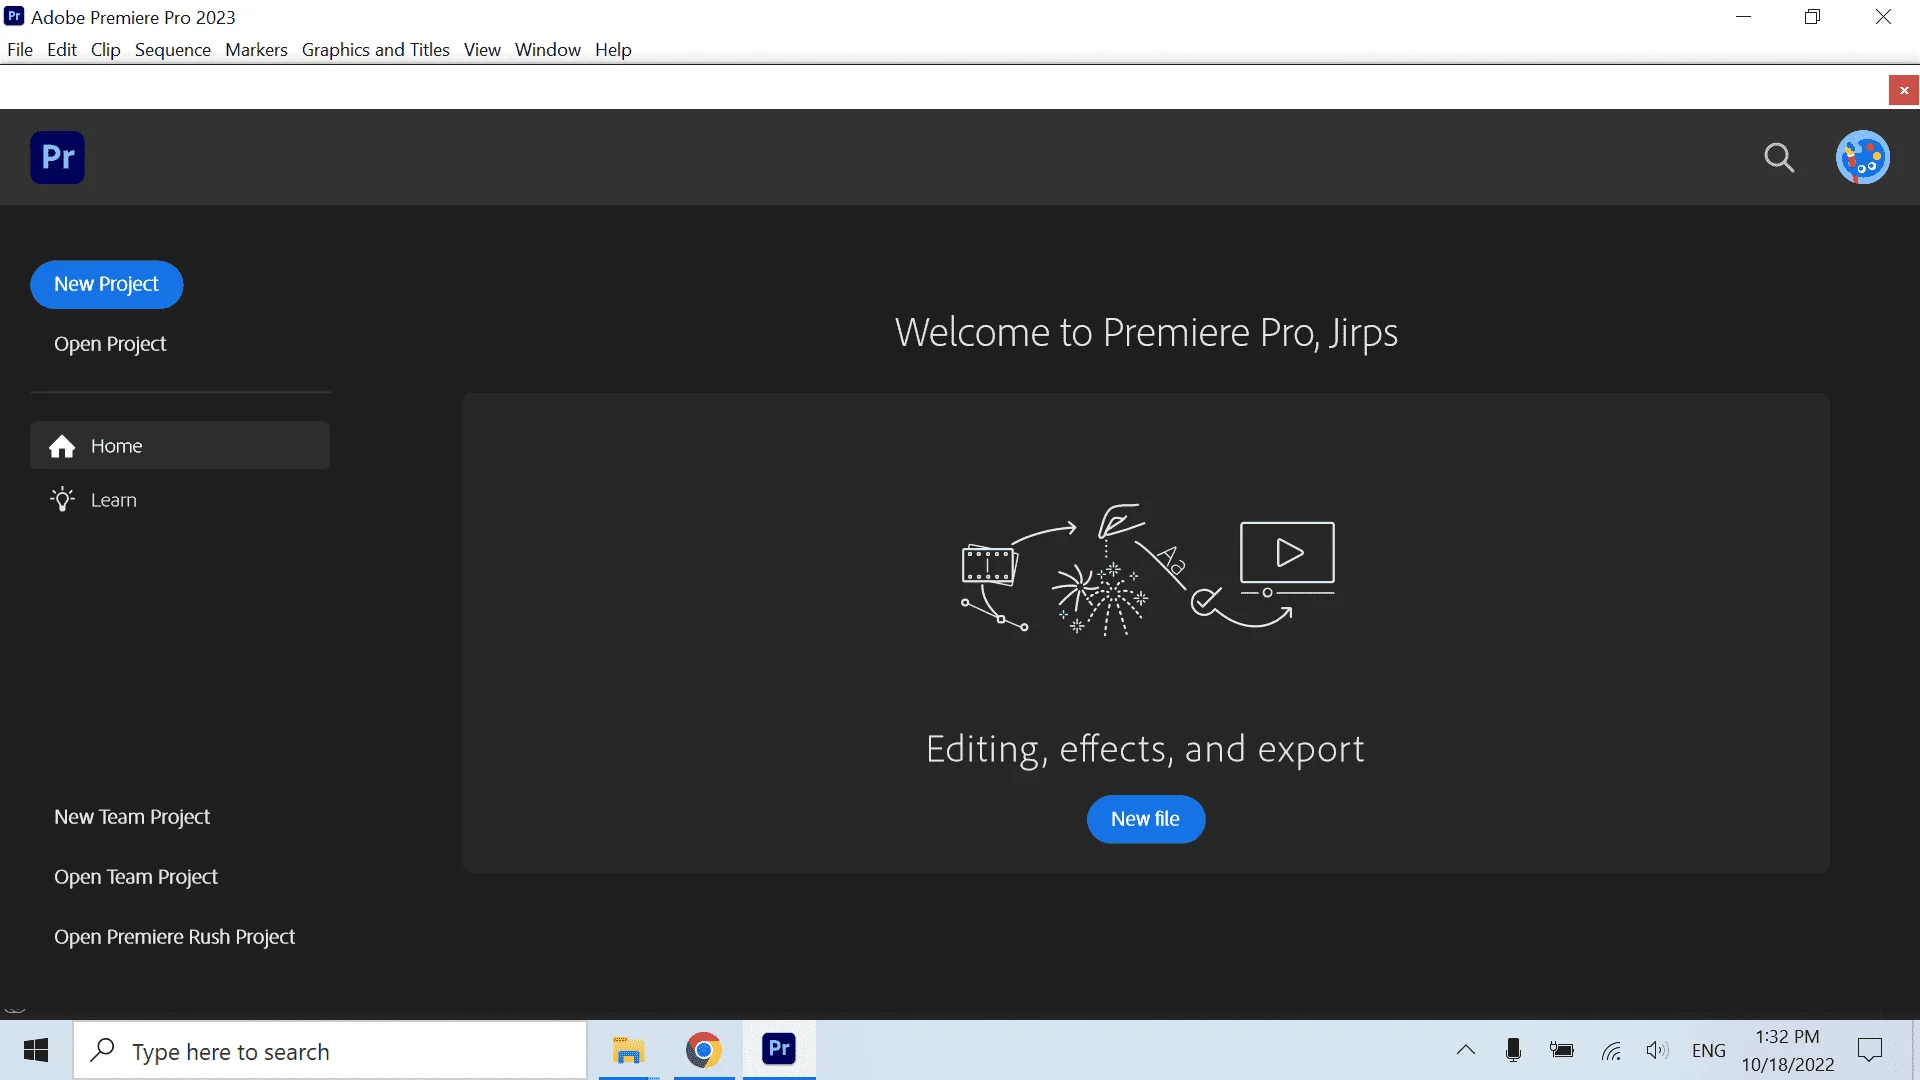The width and height of the screenshot is (1920, 1080).
Task: Open the File menu
Action: (20, 50)
